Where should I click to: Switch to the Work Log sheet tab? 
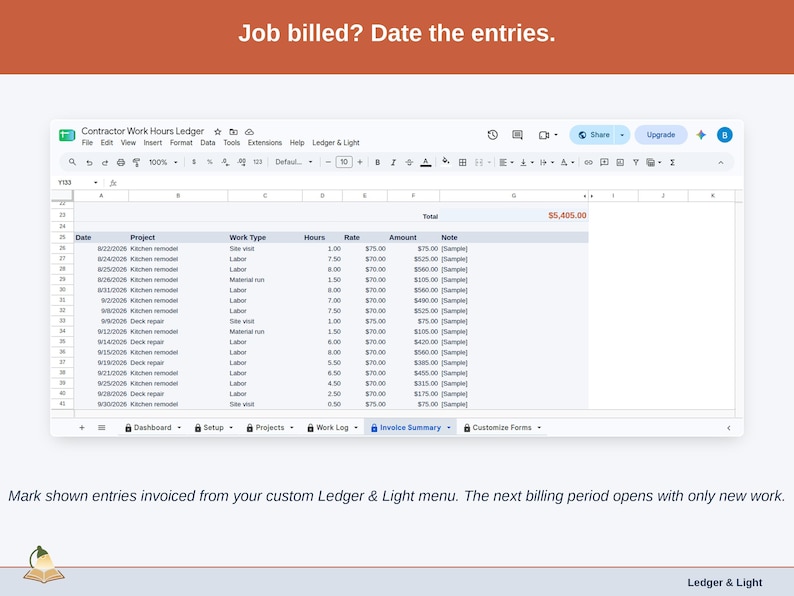pos(332,427)
